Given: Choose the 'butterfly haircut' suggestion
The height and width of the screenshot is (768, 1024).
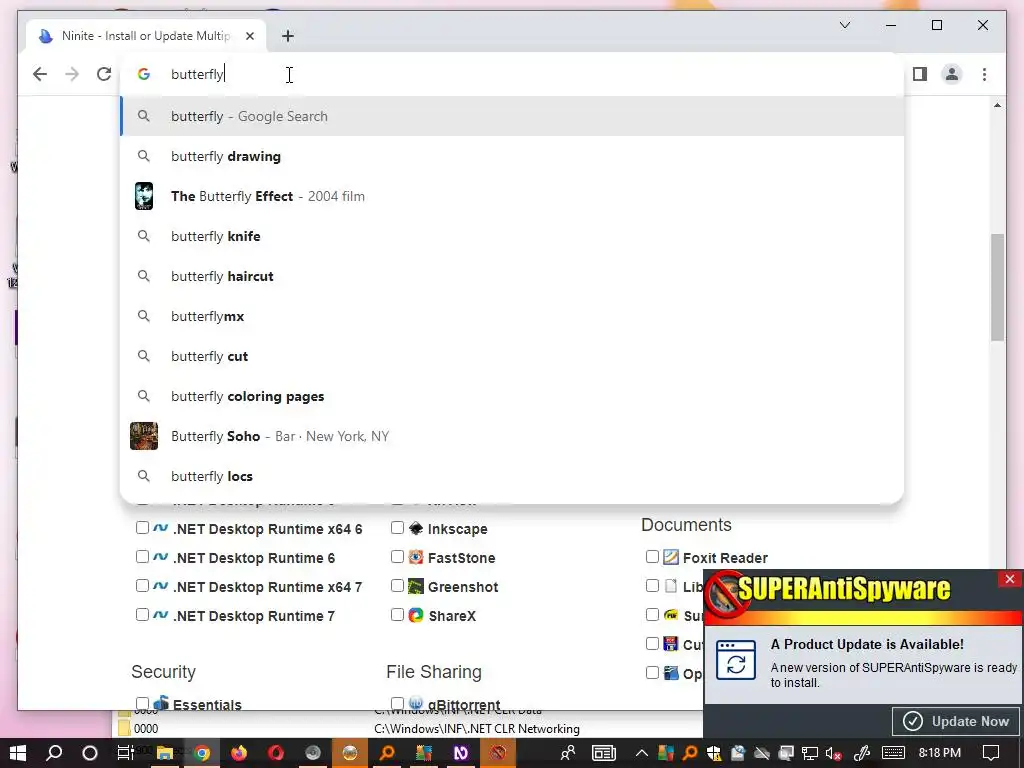Looking at the screenshot, I should (x=512, y=276).
